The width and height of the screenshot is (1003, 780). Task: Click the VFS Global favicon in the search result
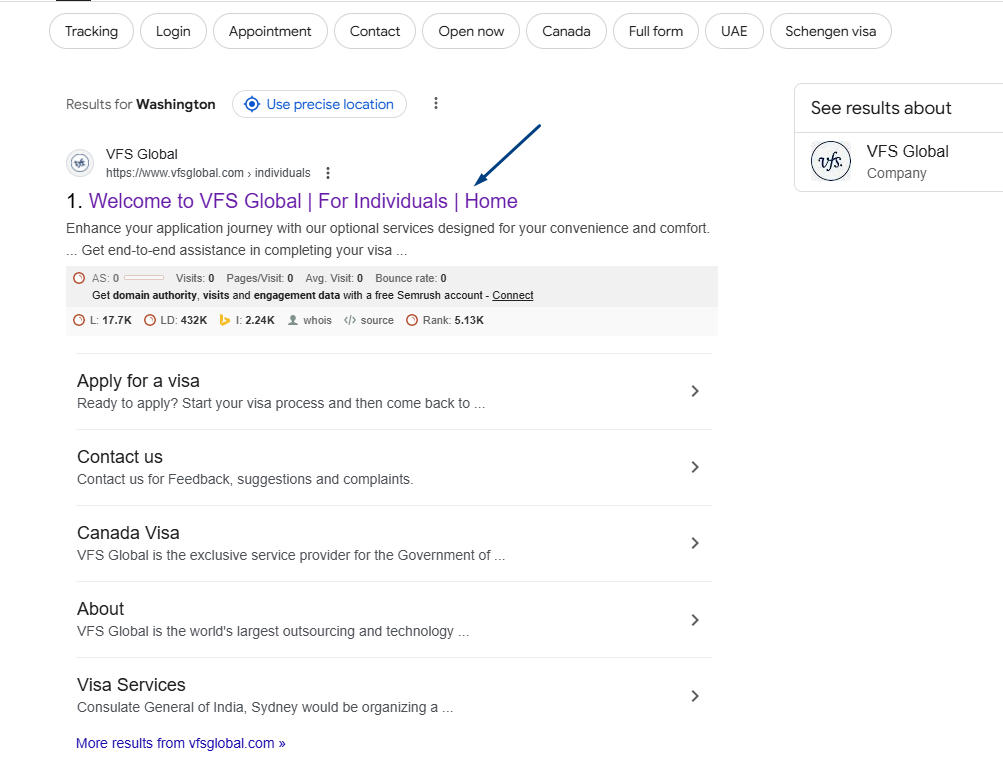point(81,163)
